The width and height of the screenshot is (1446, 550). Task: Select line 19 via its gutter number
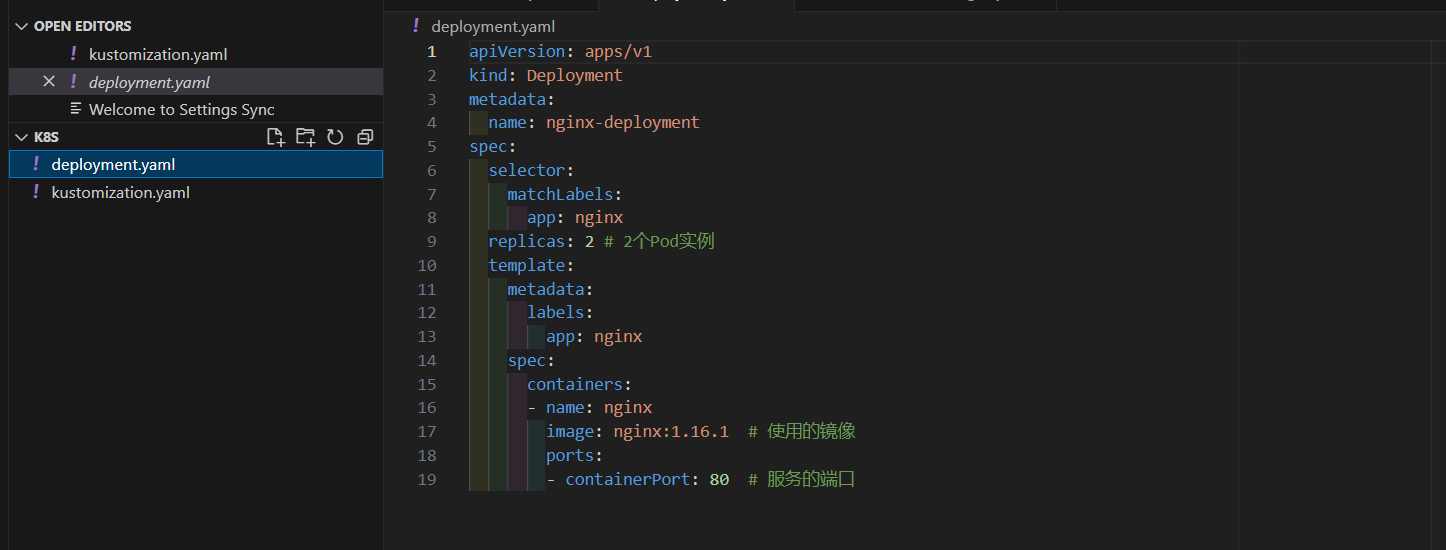[427, 480]
